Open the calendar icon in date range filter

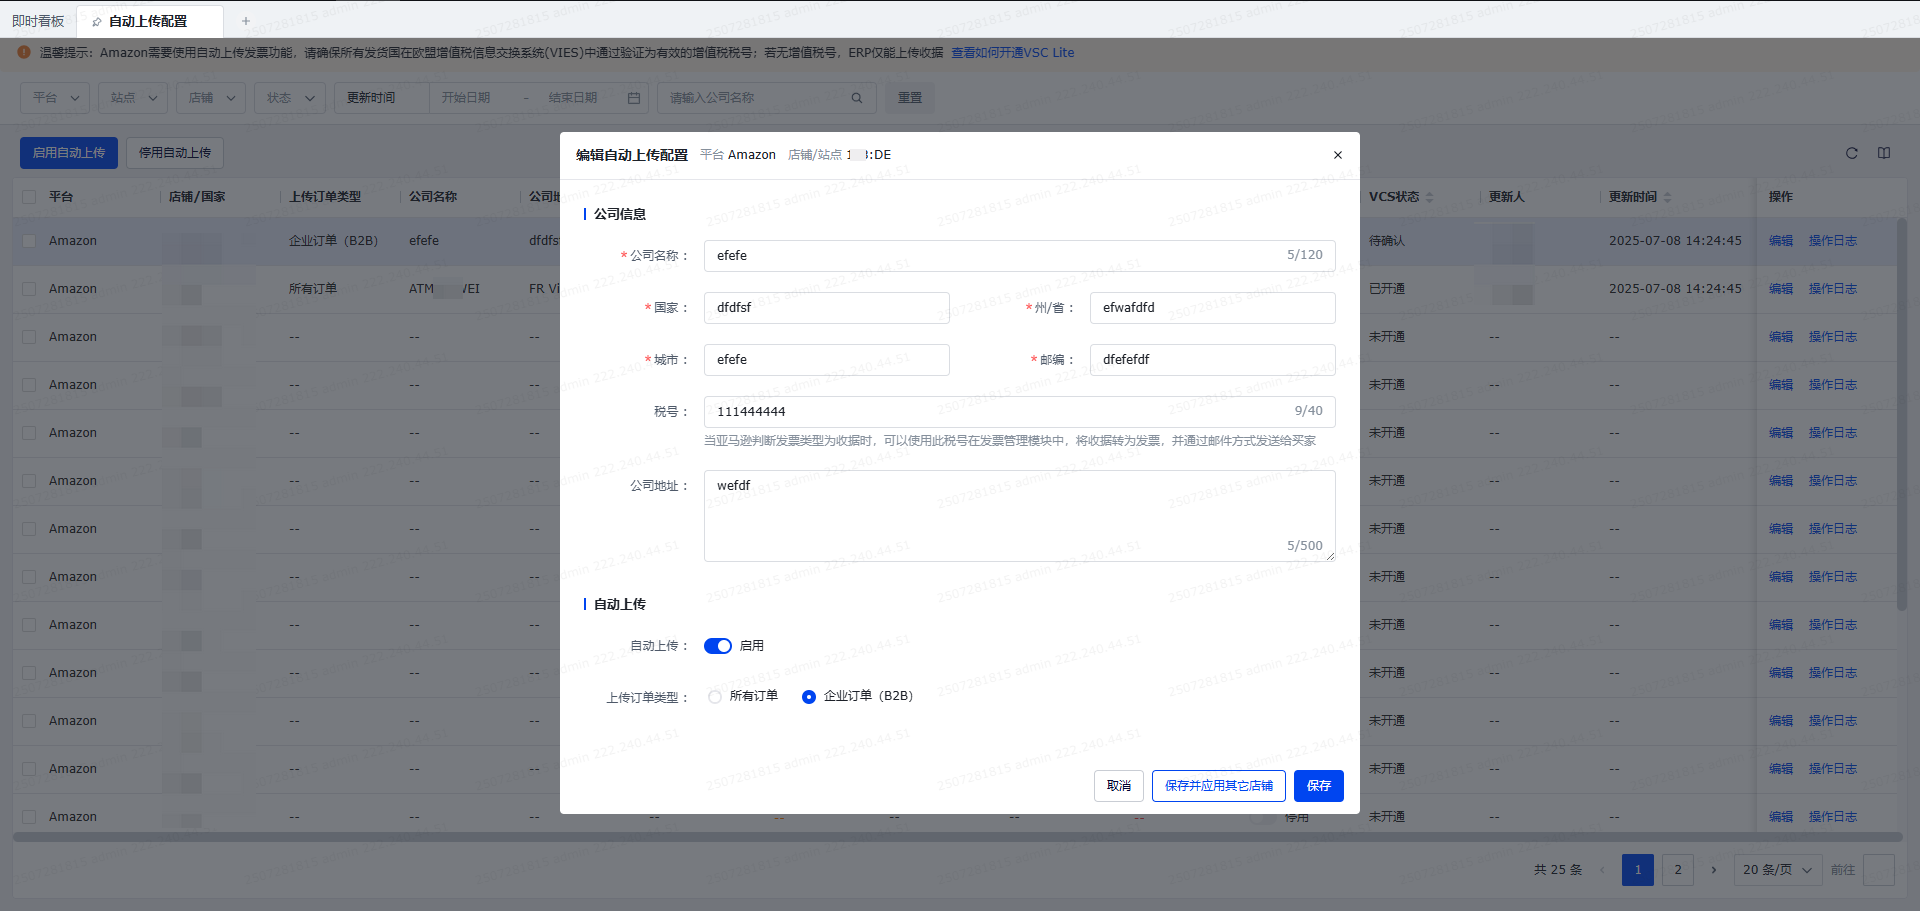pyautogui.click(x=634, y=98)
